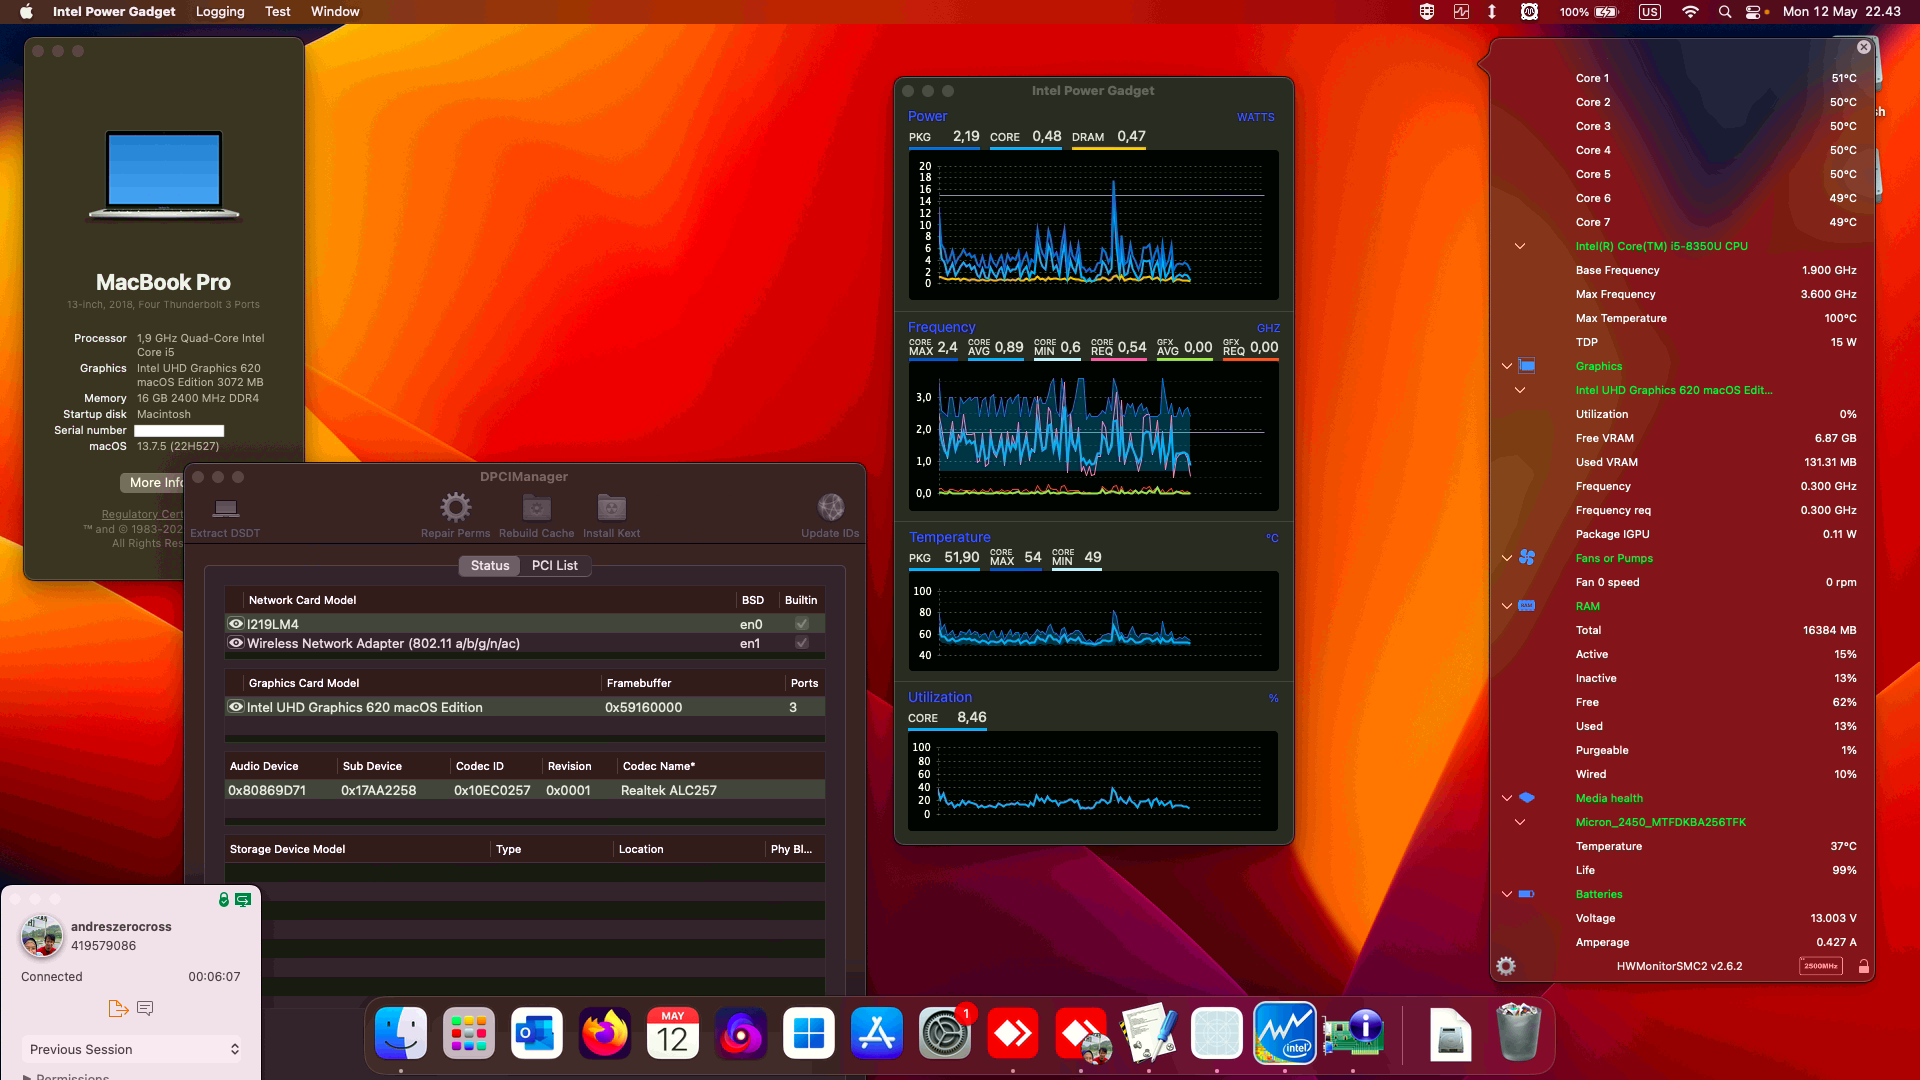Uncheck Builtin for the Wireless Network Adapter
1920x1080 pixels.
point(800,643)
